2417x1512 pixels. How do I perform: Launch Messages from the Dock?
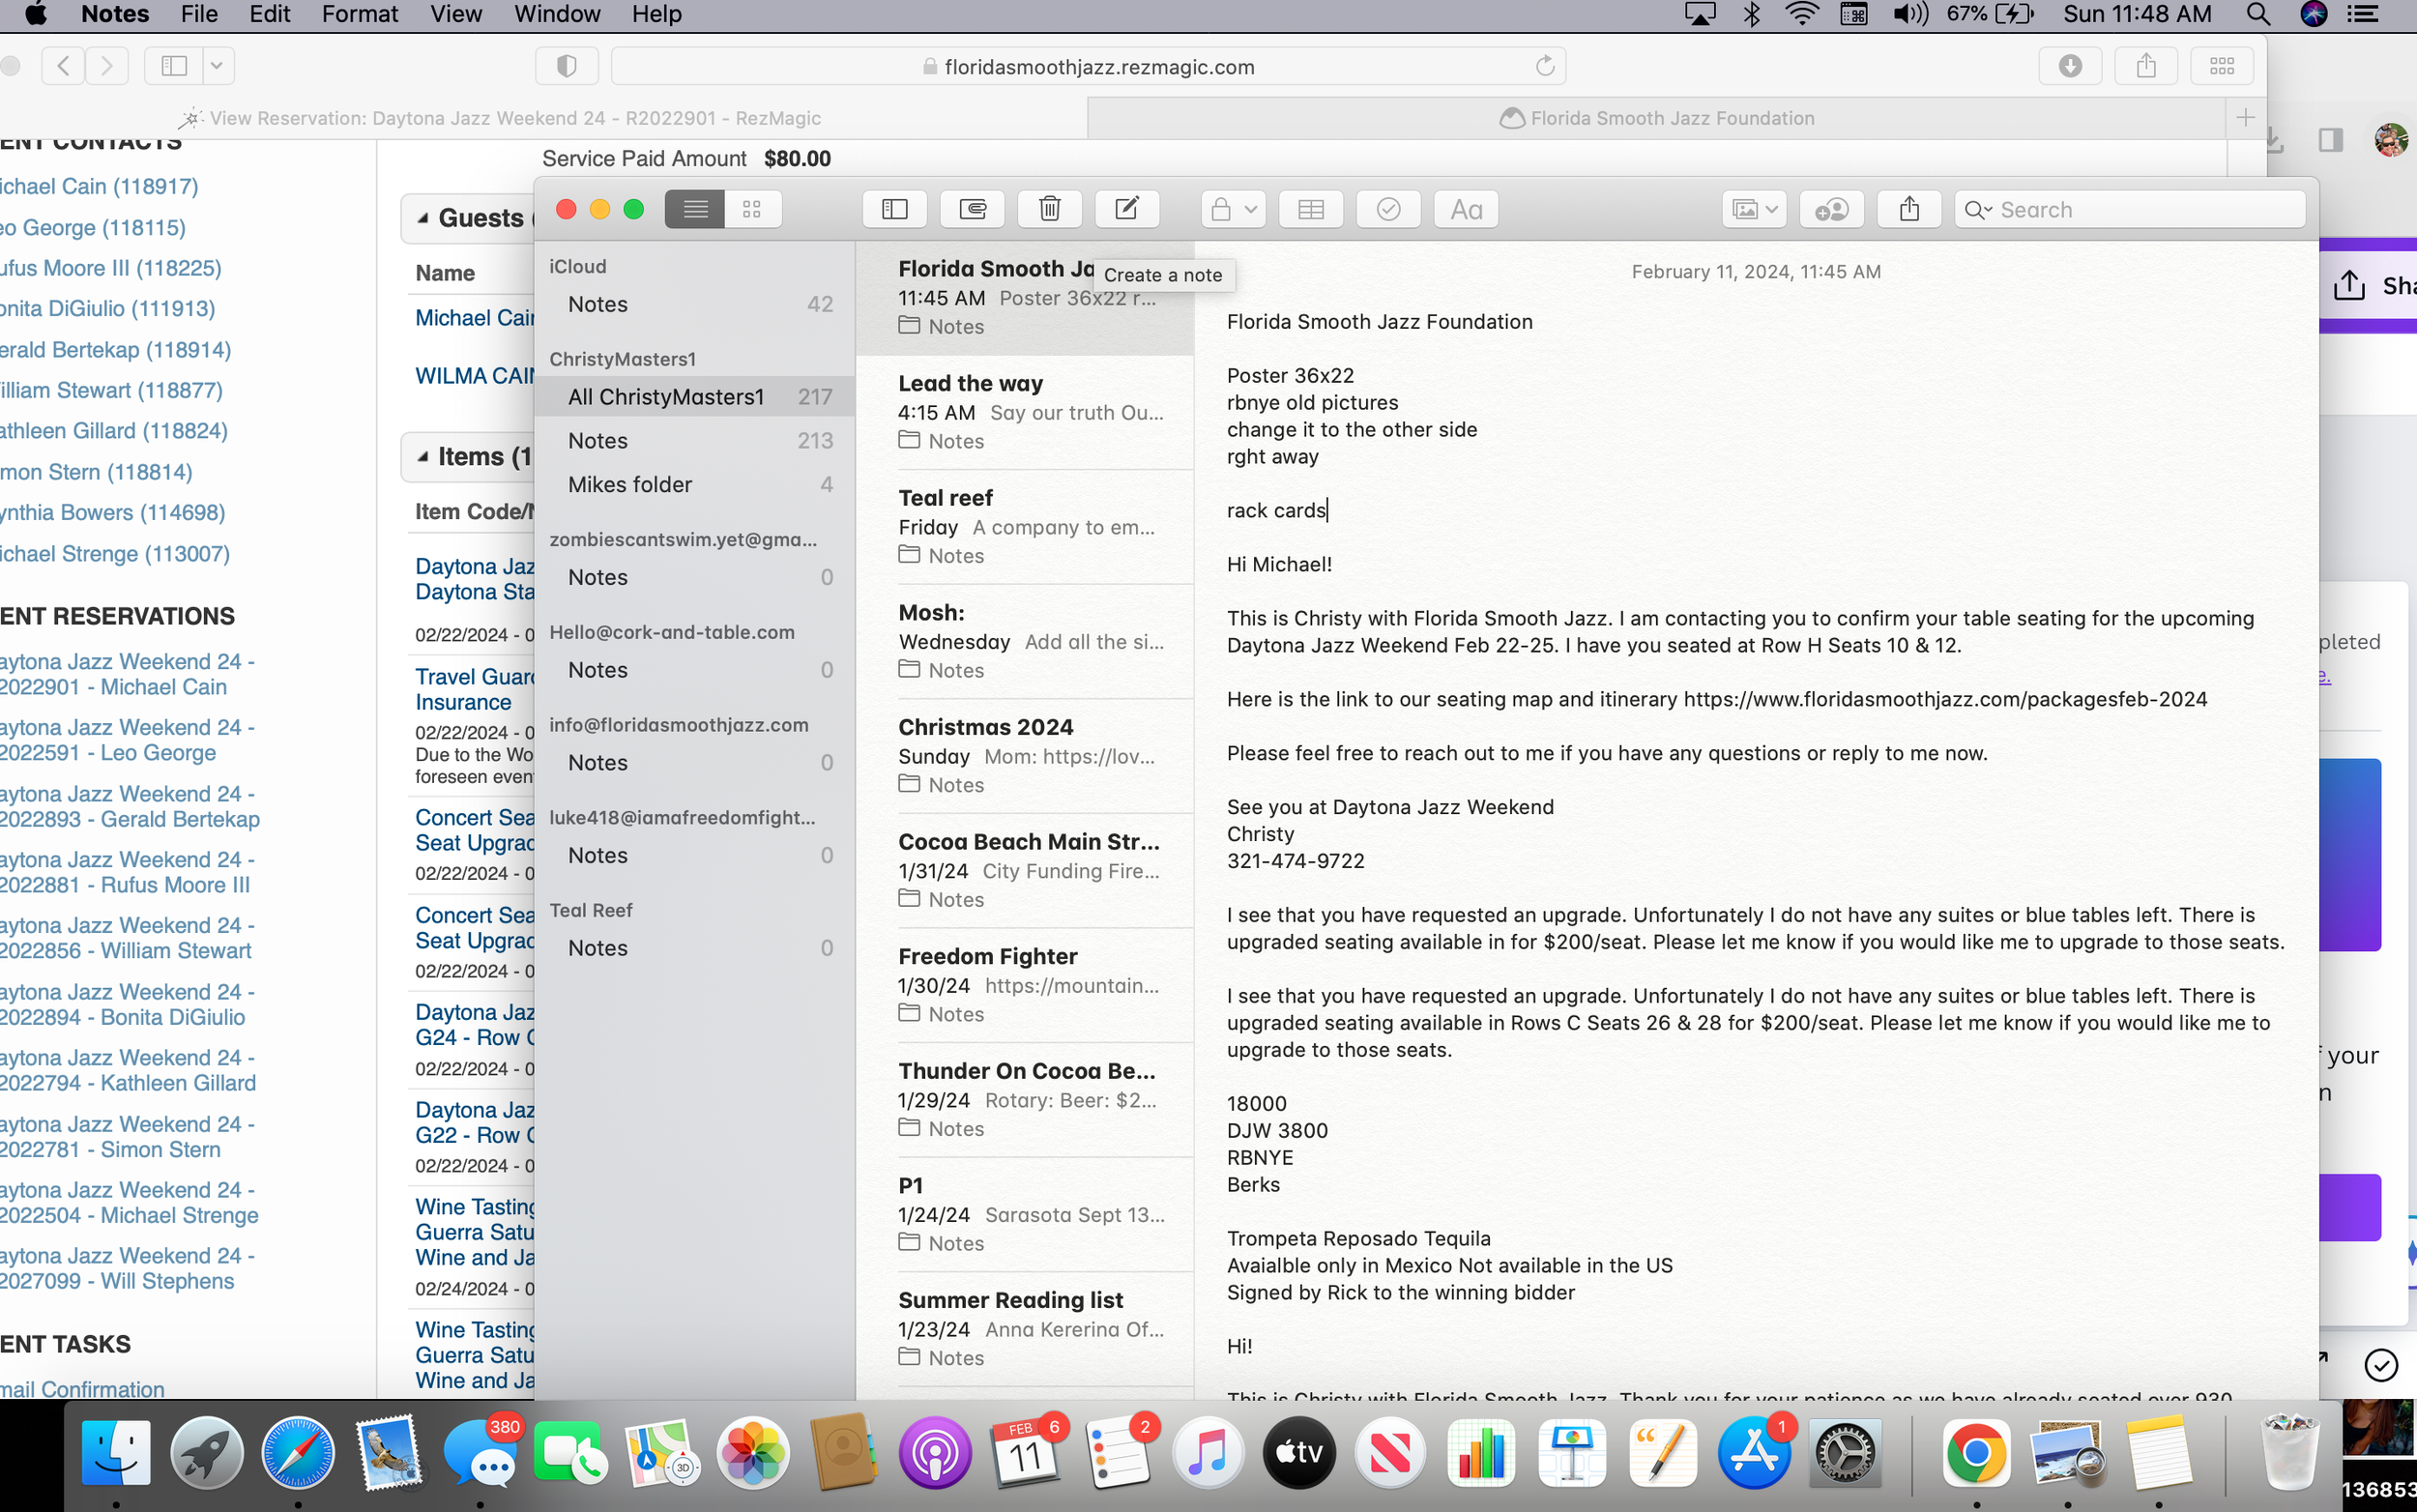coord(480,1452)
